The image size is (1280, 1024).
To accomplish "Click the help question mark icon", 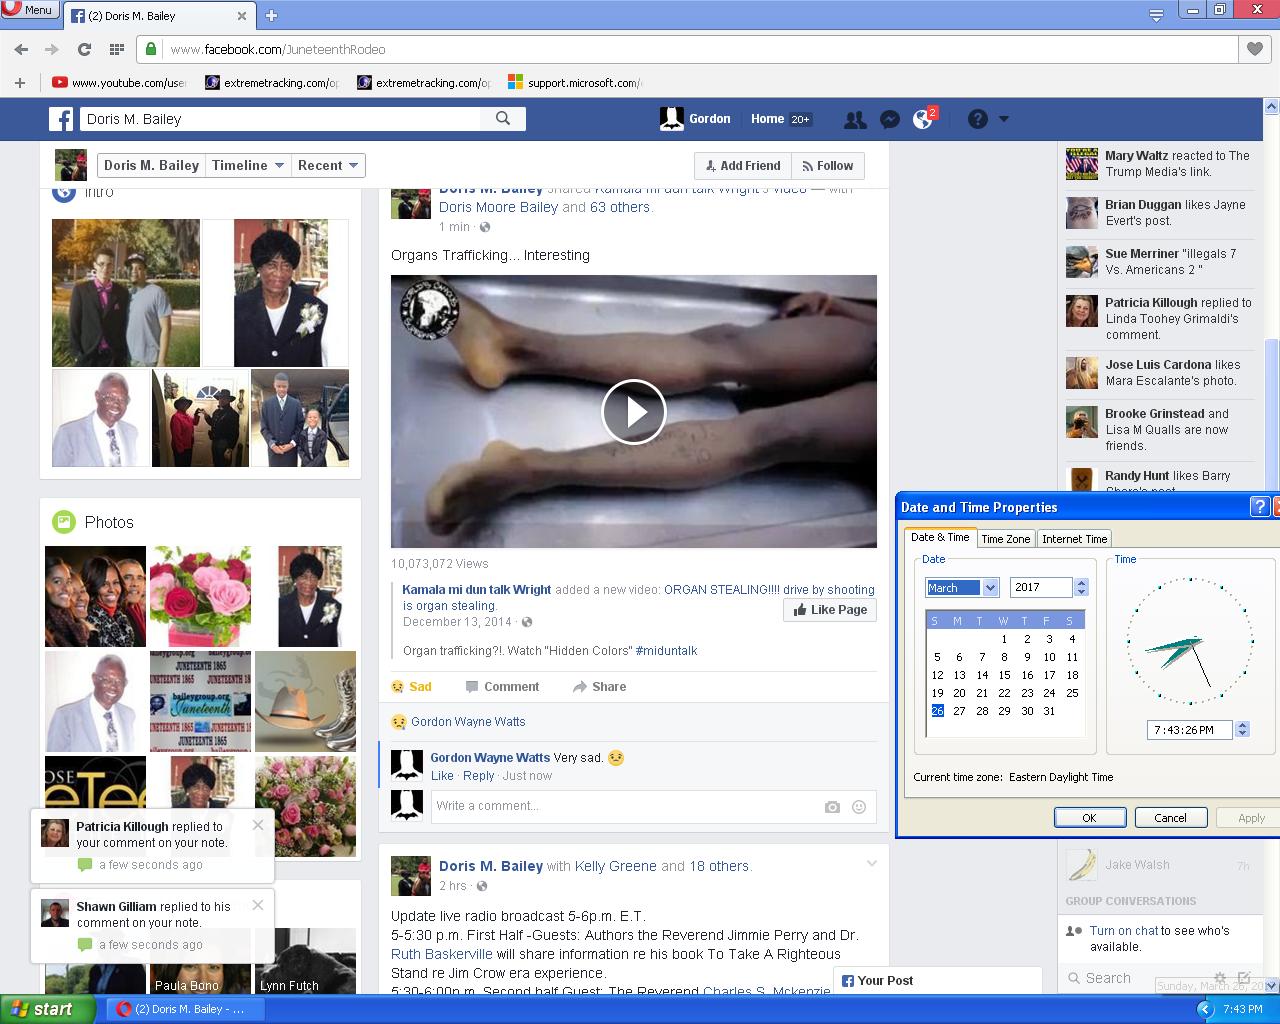I will point(978,119).
